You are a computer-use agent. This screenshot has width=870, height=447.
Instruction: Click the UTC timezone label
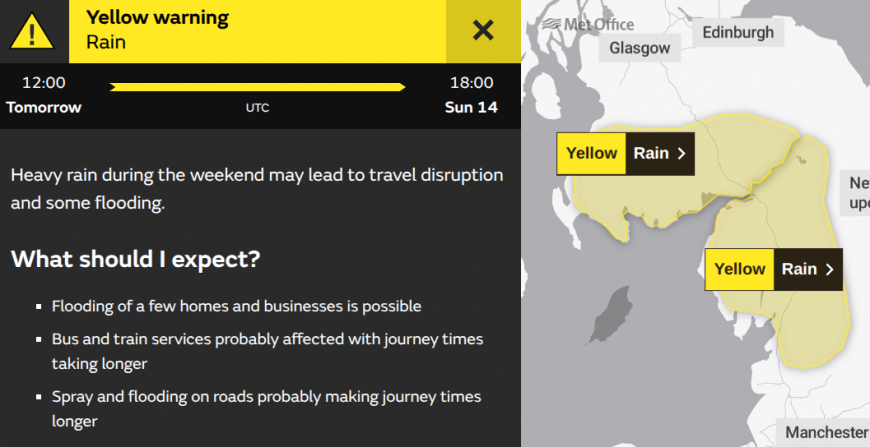click(257, 108)
